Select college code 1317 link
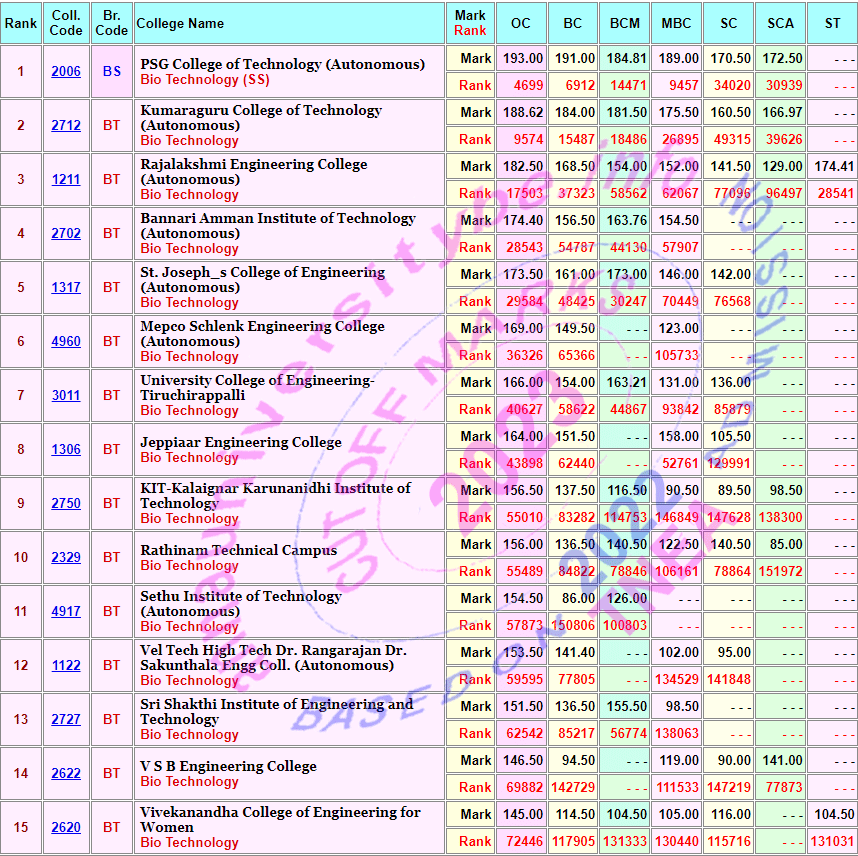This screenshot has width=858, height=856. coord(66,288)
